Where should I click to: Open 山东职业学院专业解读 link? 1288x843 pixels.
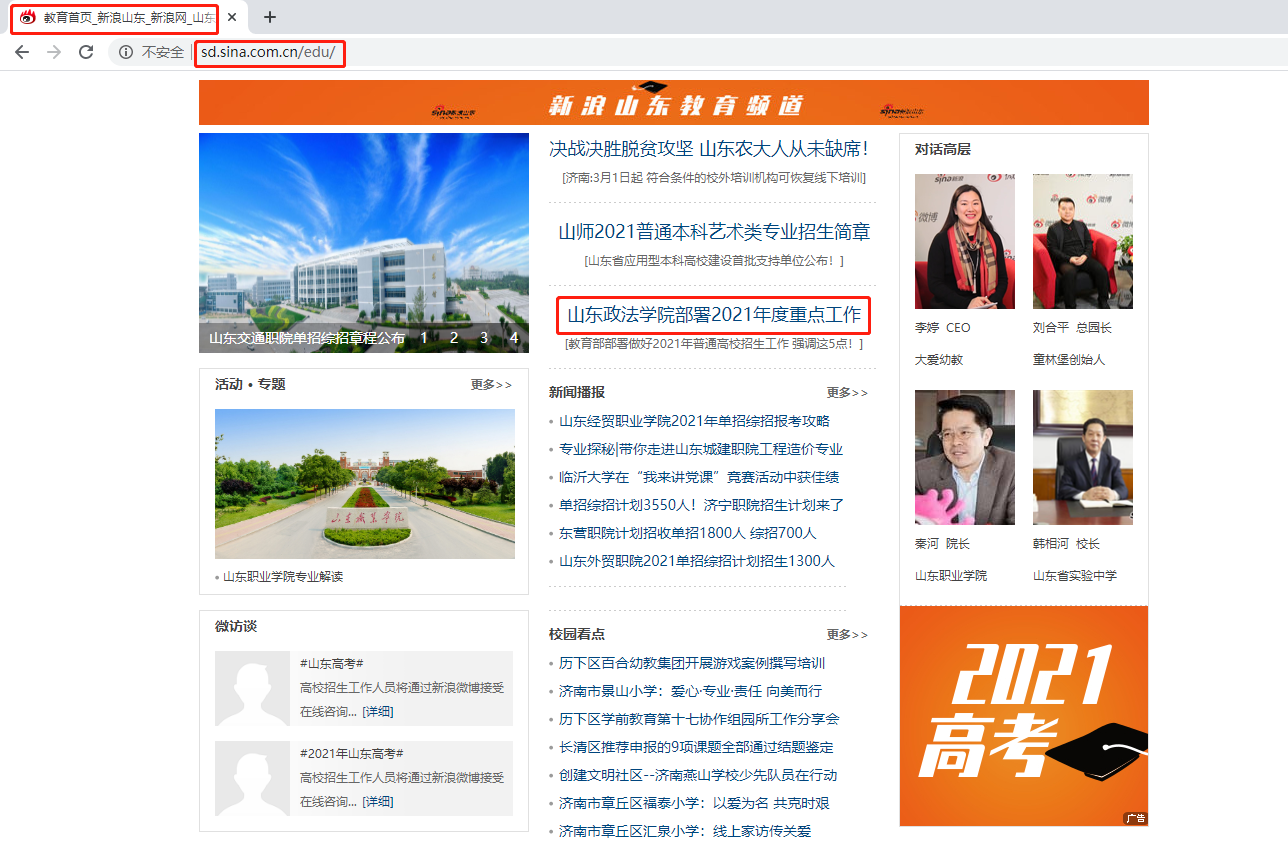click(283, 577)
